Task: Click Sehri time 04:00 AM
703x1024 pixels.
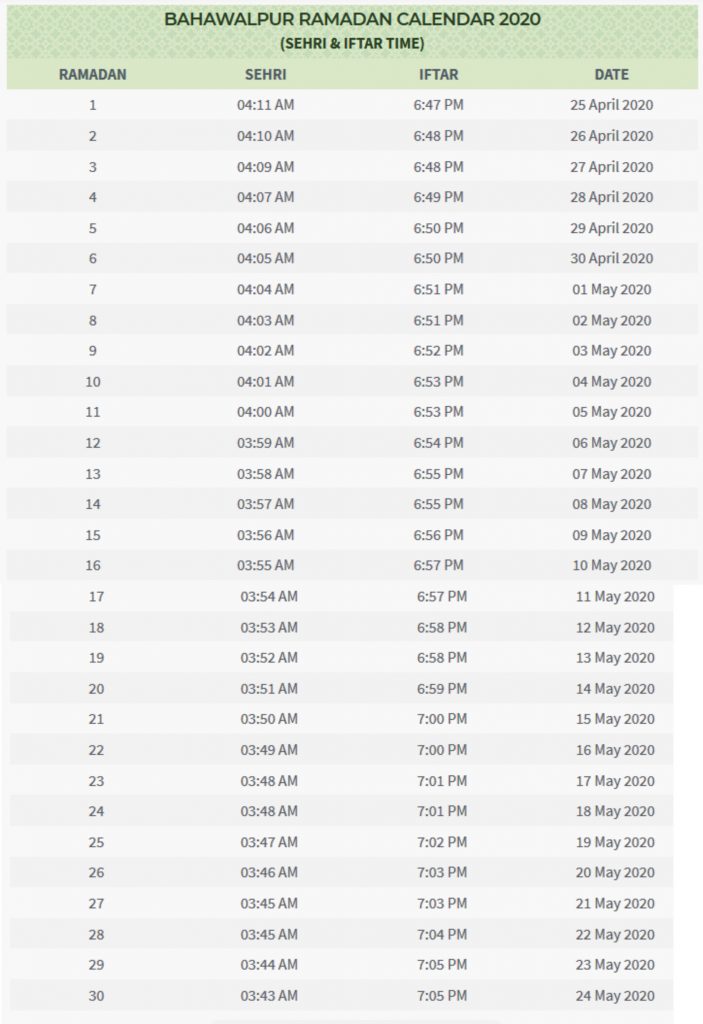Action: point(266,412)
